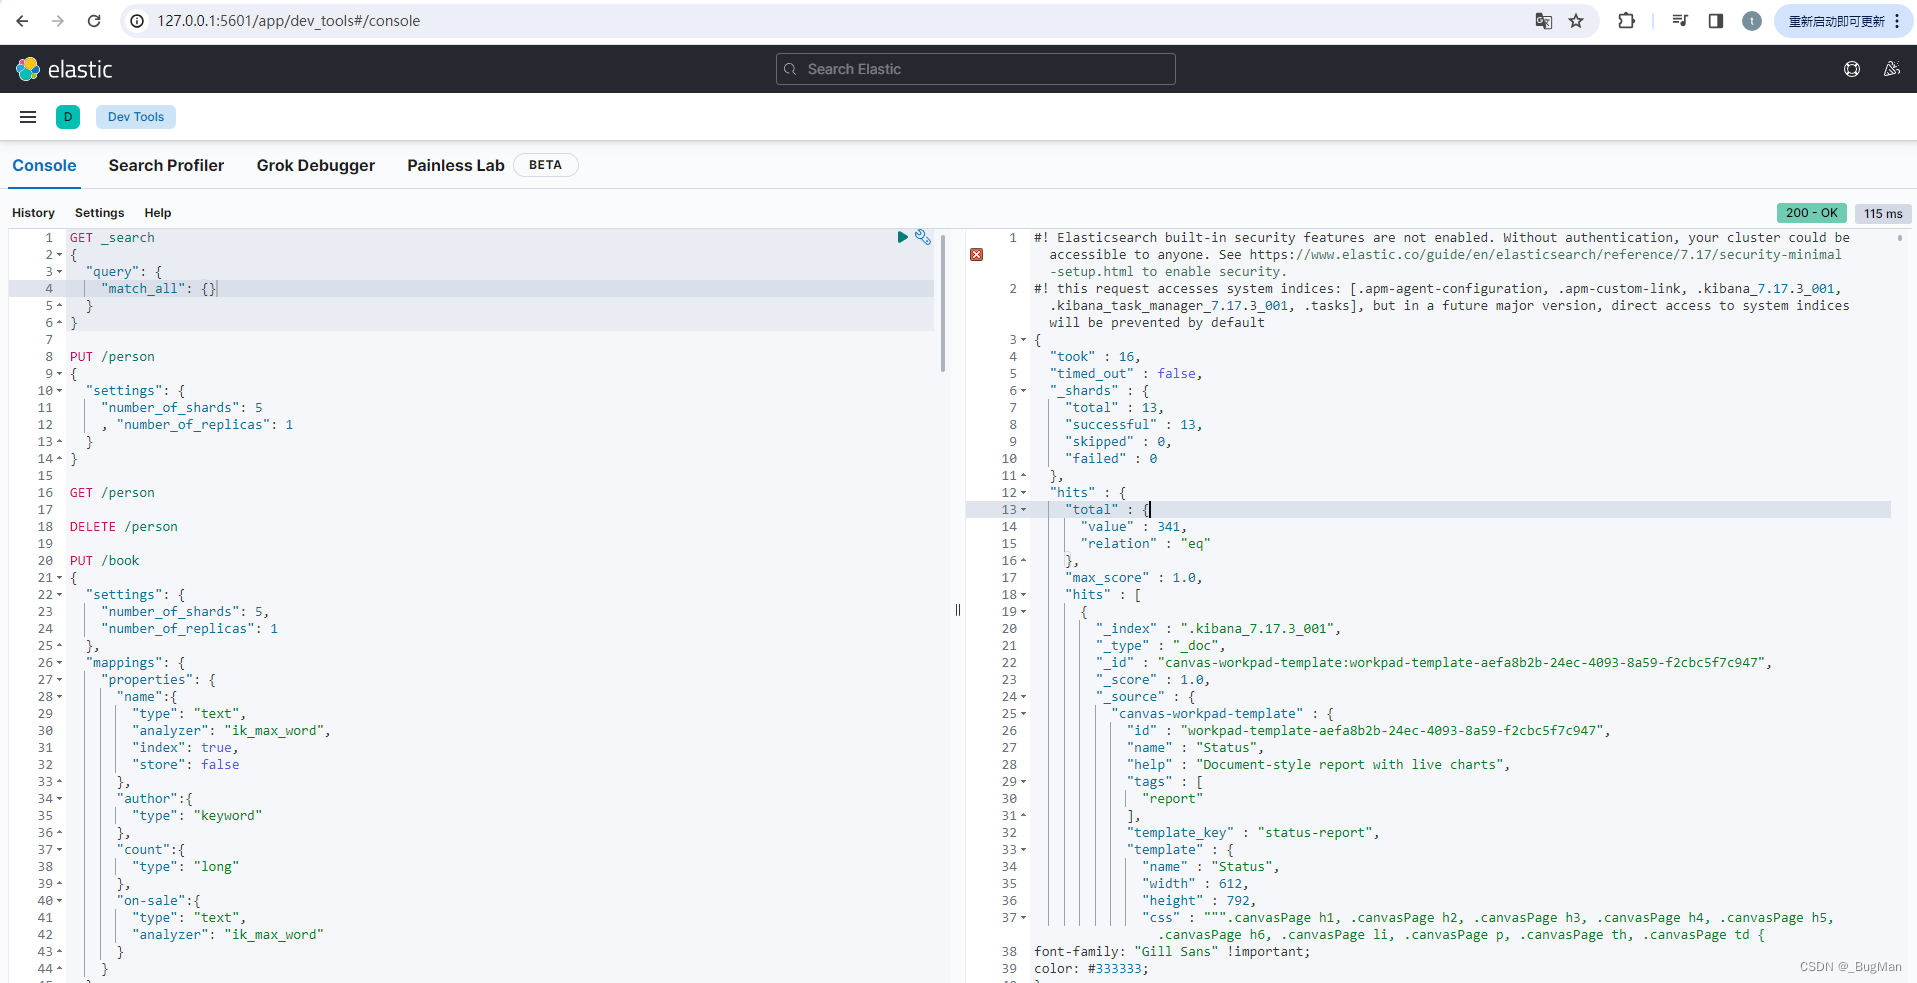The height and width of the screenshot is (983, 1917).
Task: Open the browser profile avatar
Action: click(1752, 21)
